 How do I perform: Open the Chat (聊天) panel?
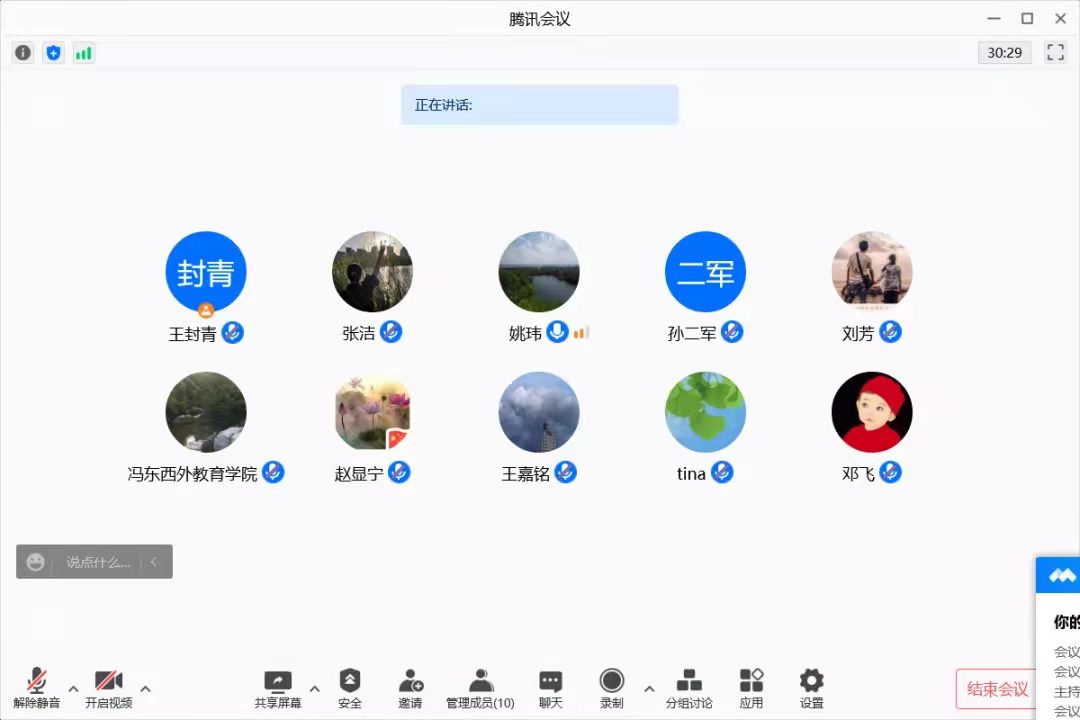[550, 689]
